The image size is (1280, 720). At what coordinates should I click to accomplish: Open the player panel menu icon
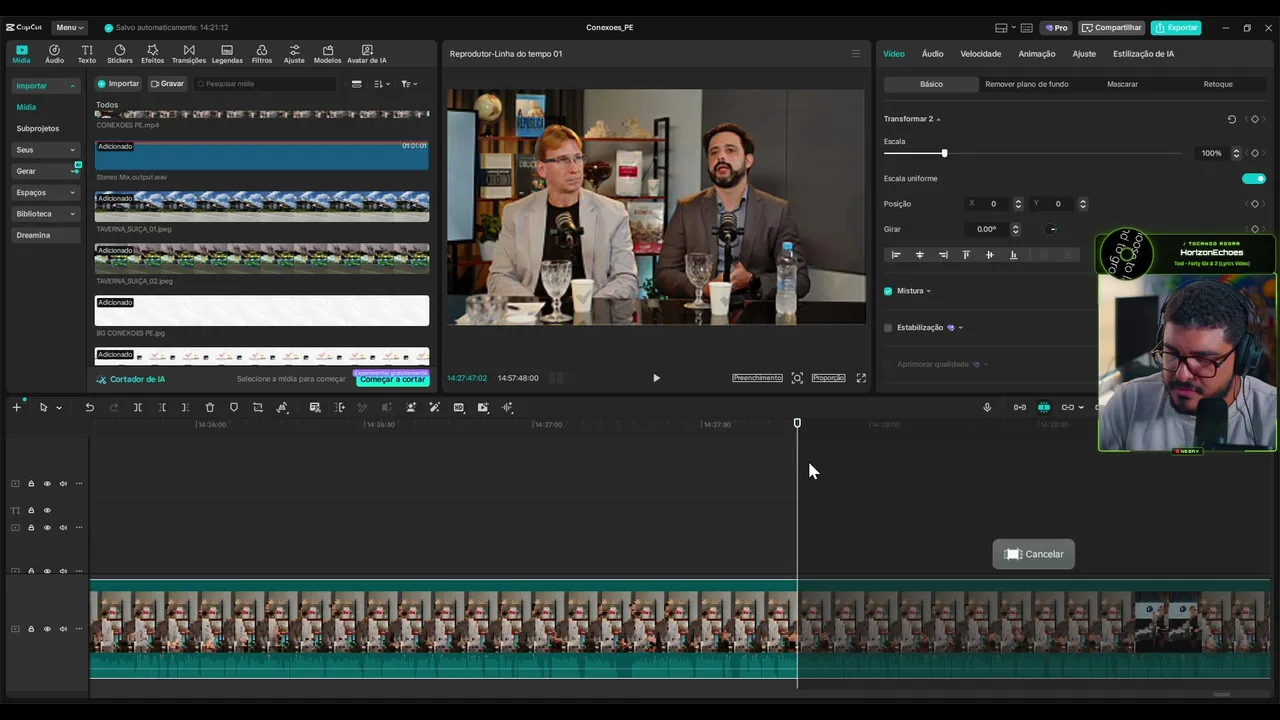pyautogui.click(x=855, y=54)
